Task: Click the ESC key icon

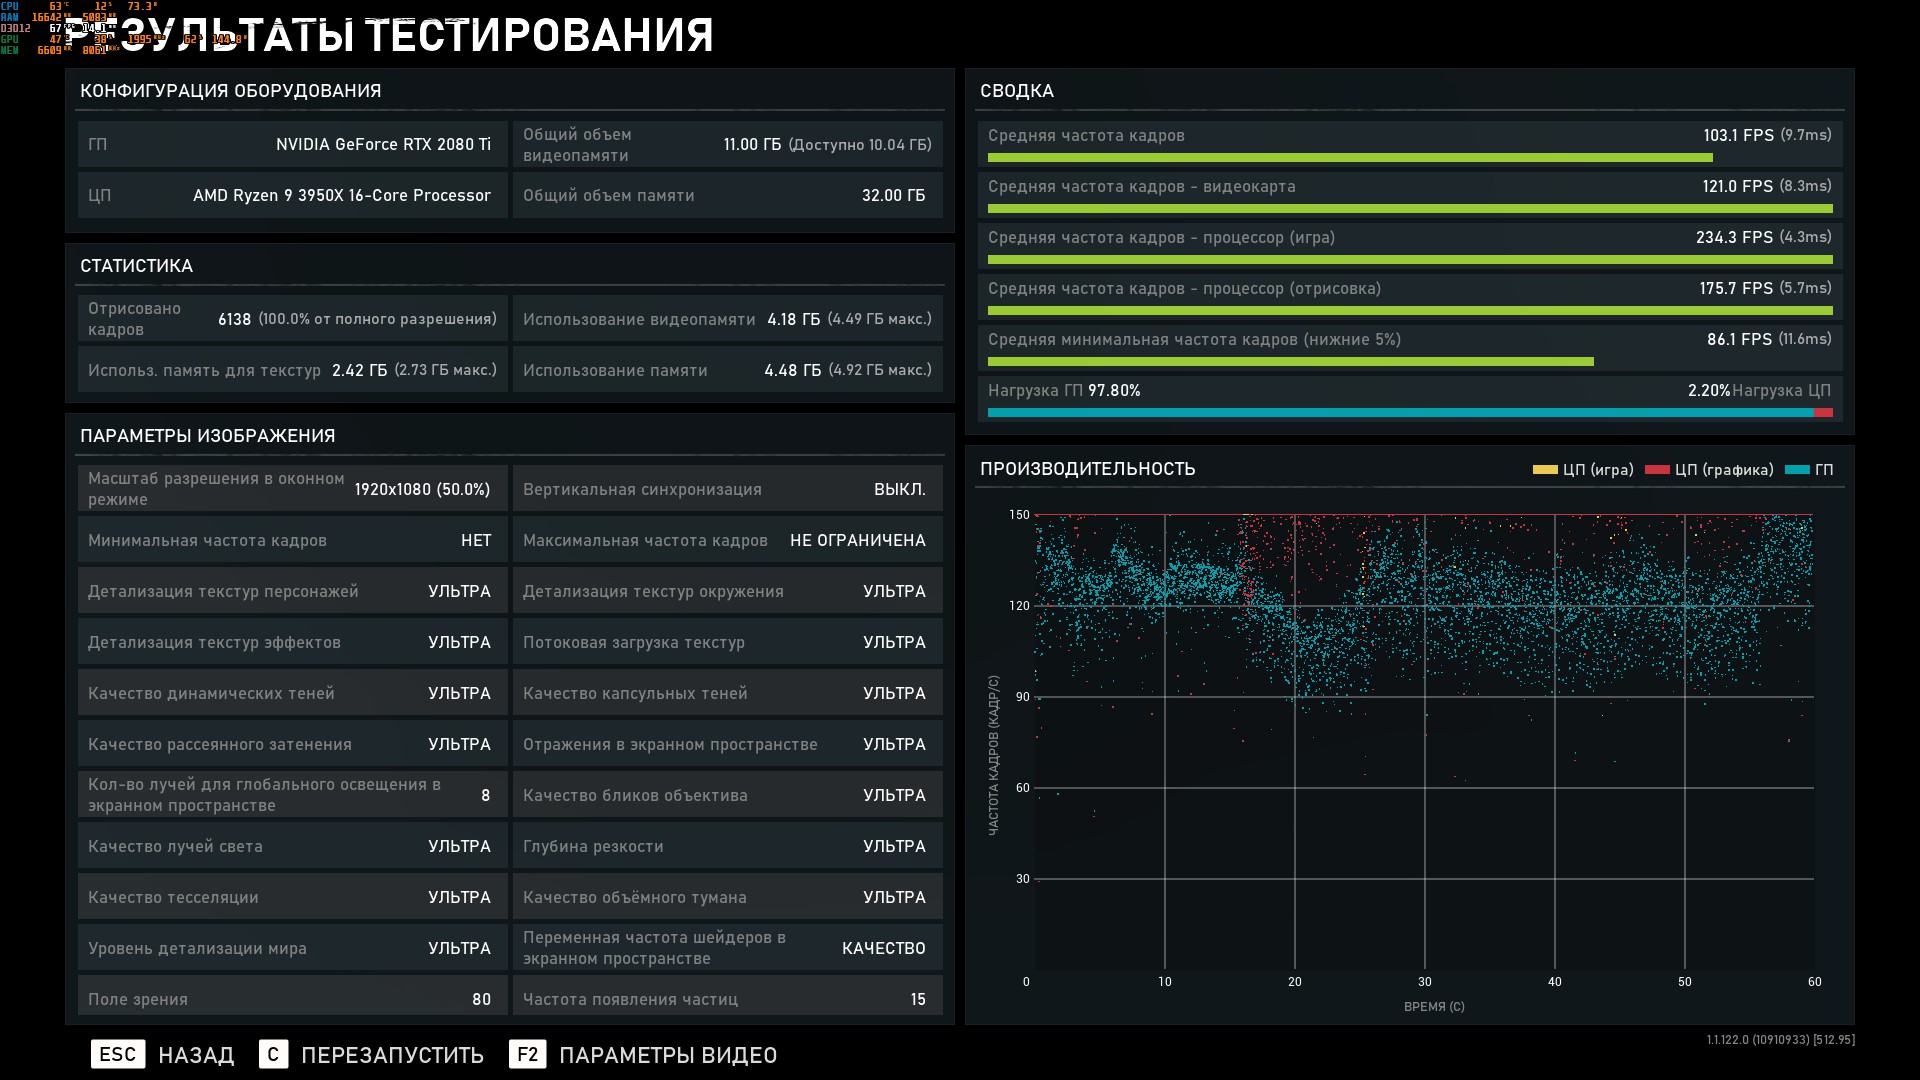Action: click(x=118, y=1054)
